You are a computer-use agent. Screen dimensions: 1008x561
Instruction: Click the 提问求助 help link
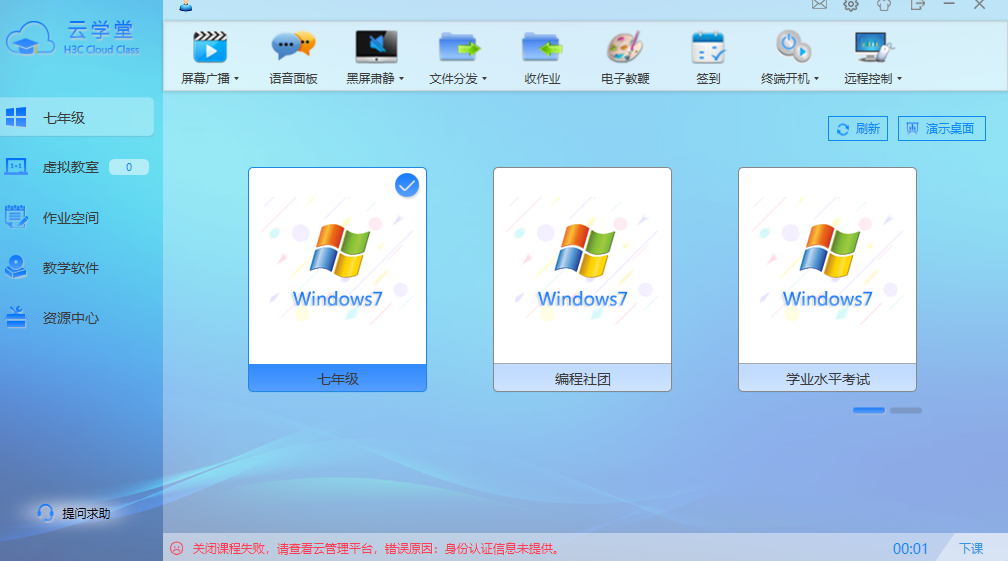74,513
